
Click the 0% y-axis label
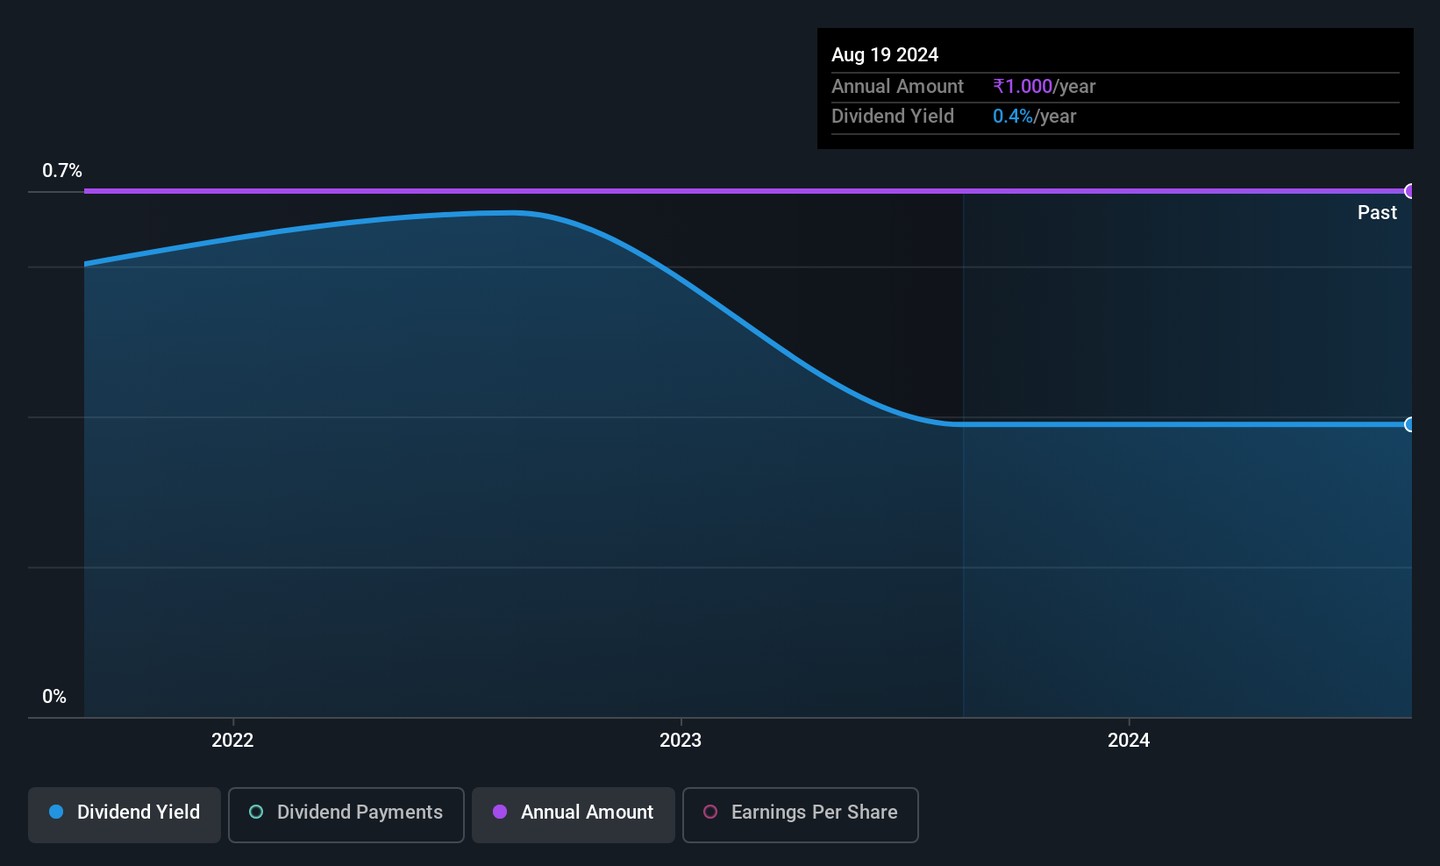coord(54,697)
